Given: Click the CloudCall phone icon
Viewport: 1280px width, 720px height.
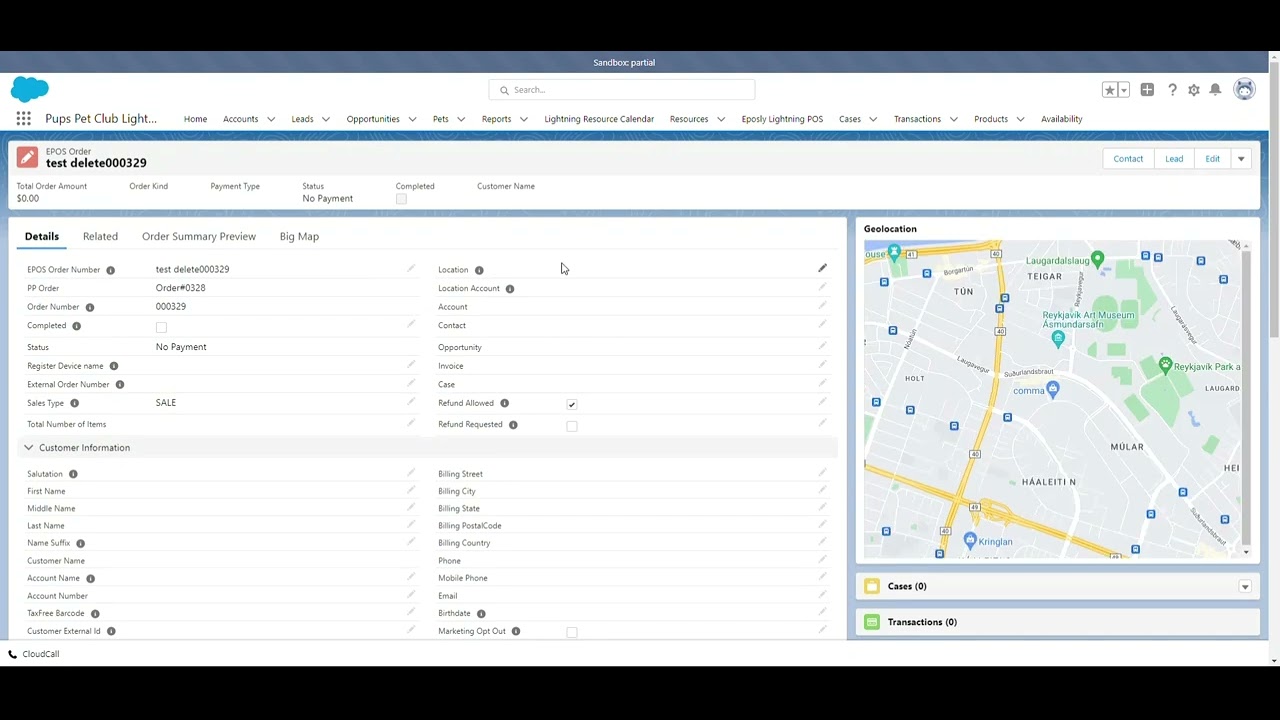Looking at the screenshot, I should (13, 654).
